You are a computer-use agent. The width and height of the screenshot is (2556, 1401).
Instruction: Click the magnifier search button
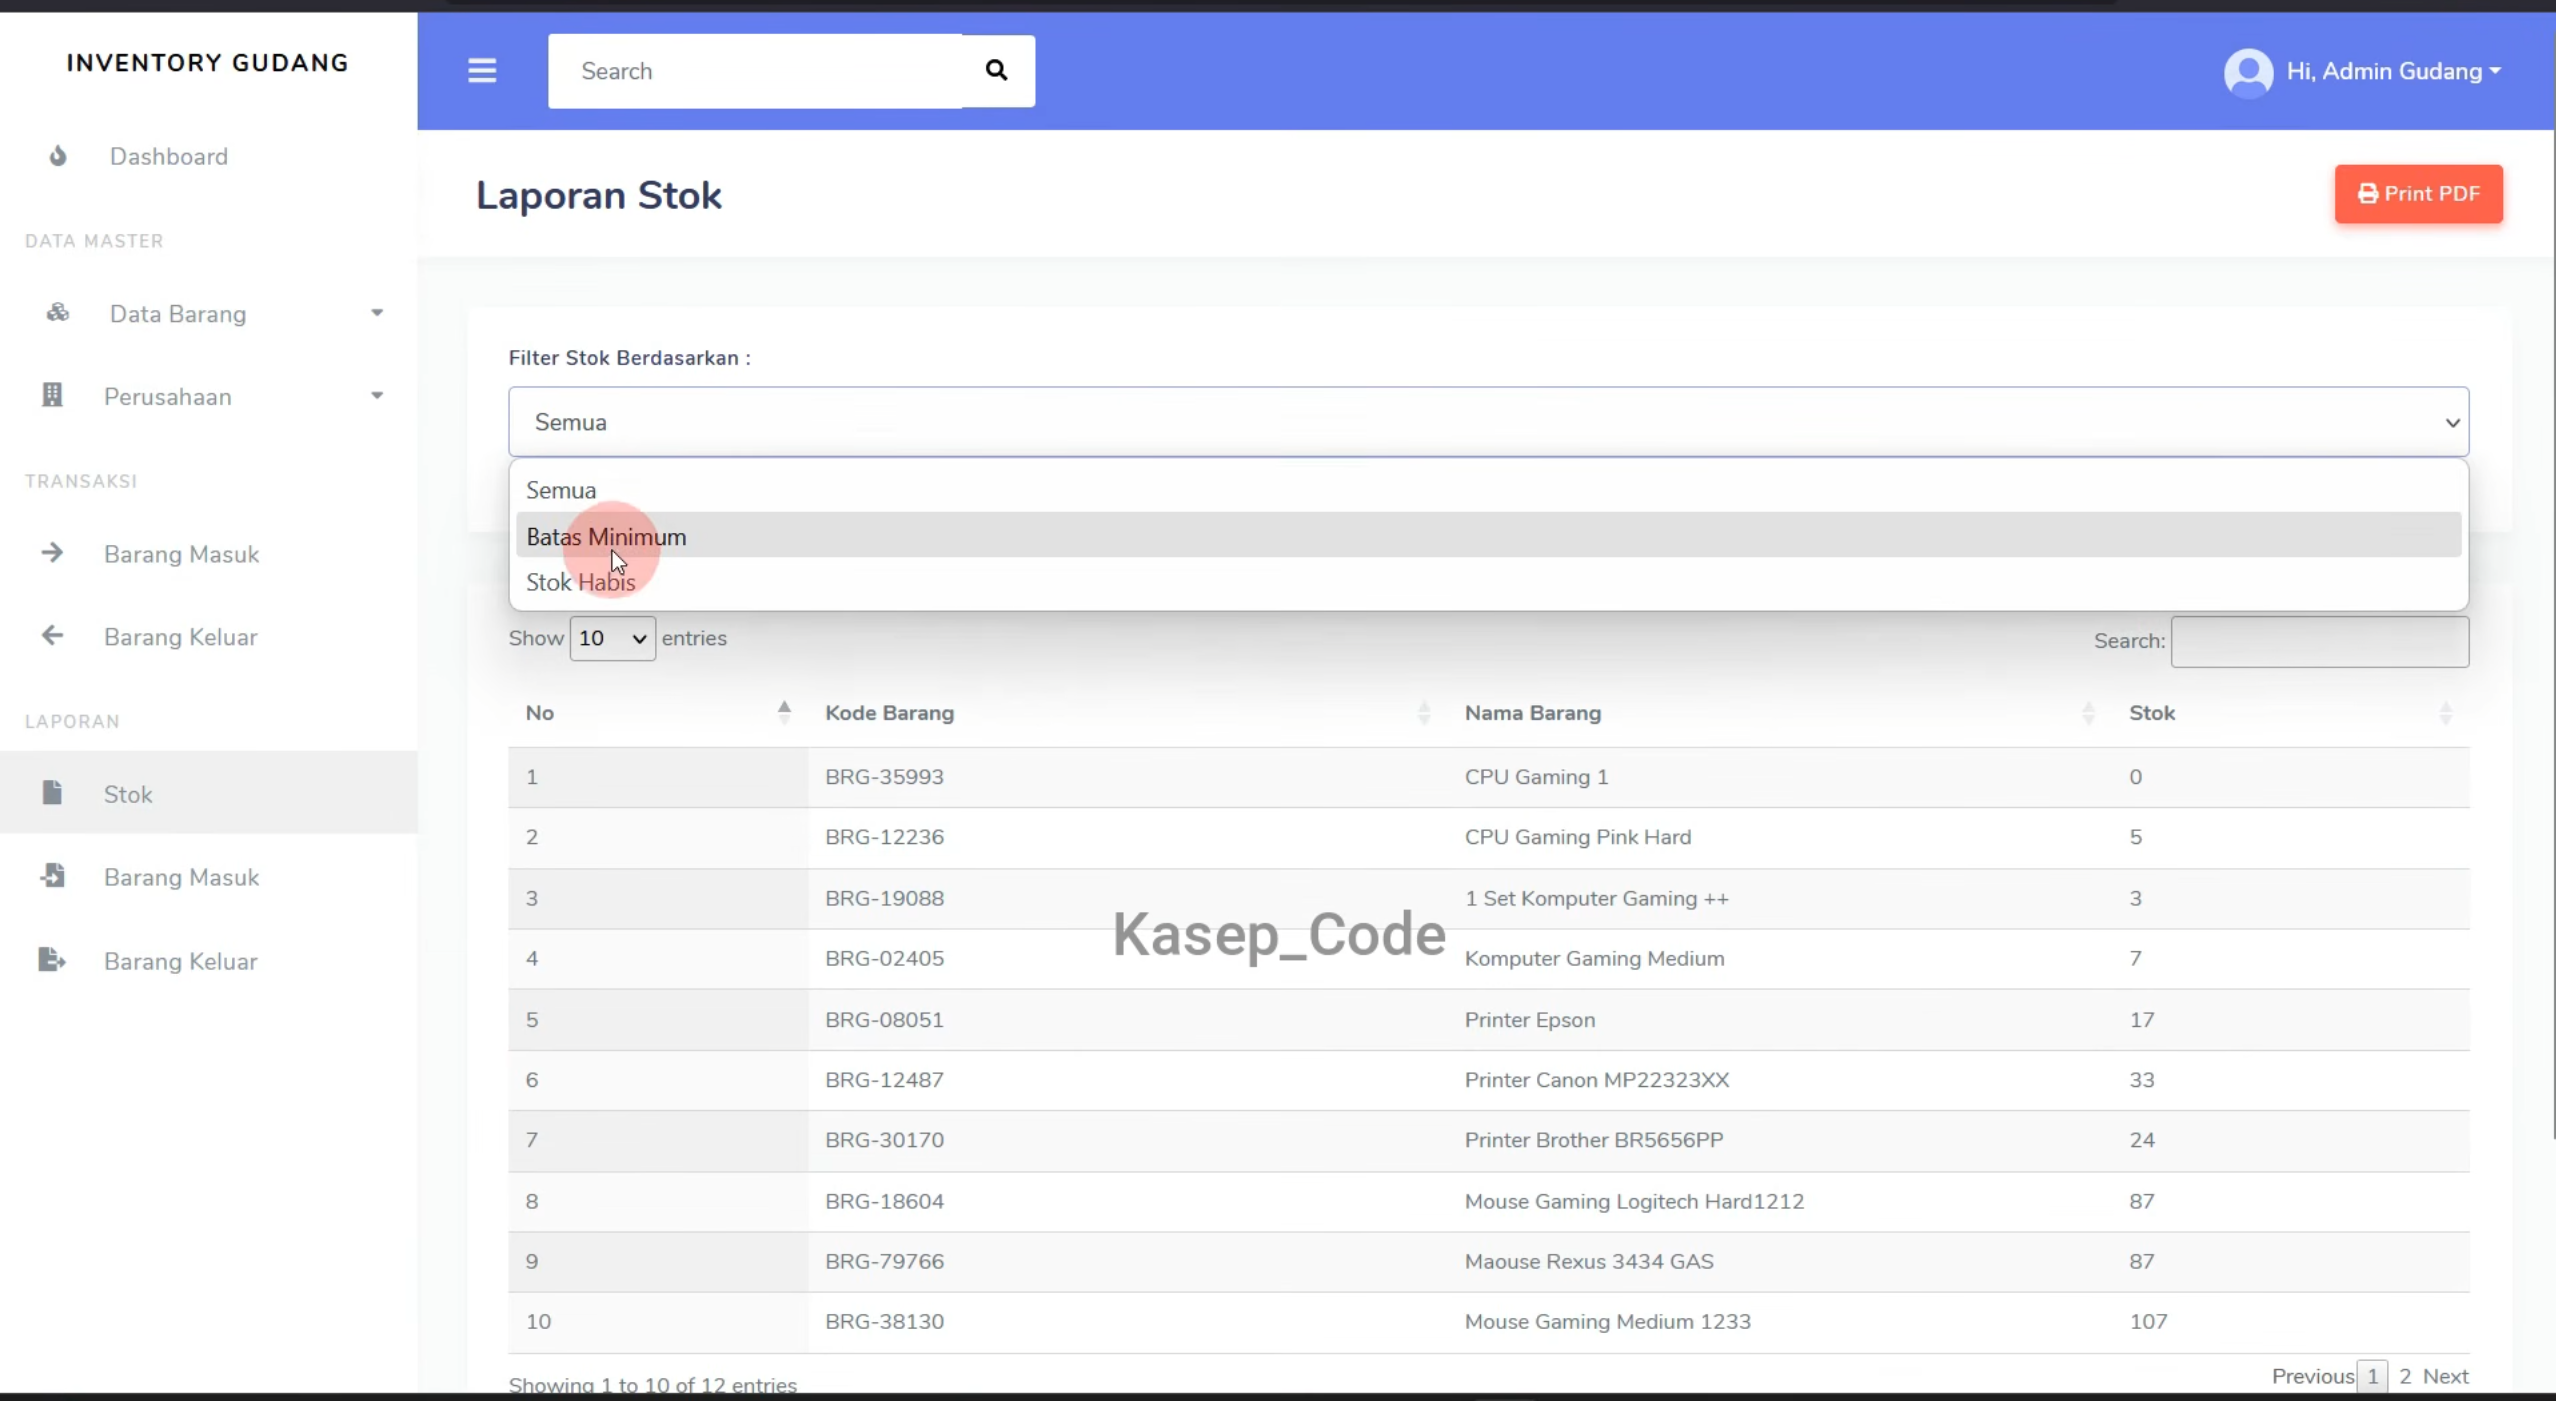tap(997, 71)
